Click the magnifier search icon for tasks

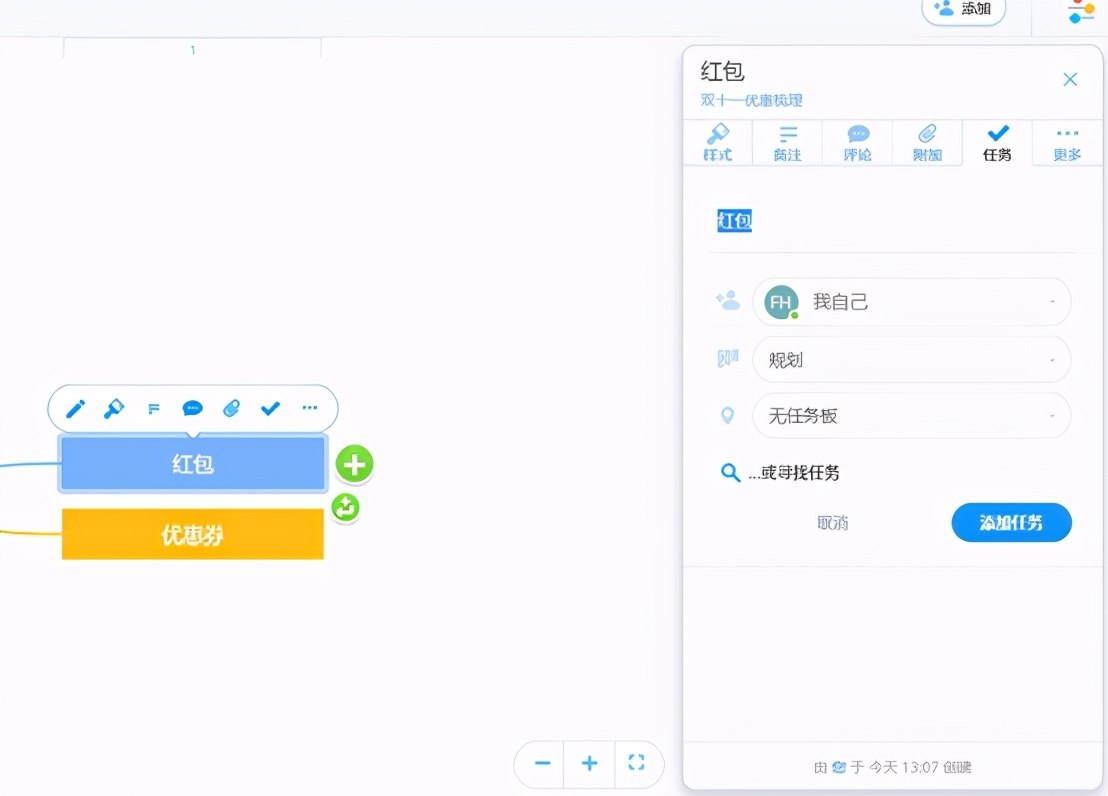(x=730, y=472)
